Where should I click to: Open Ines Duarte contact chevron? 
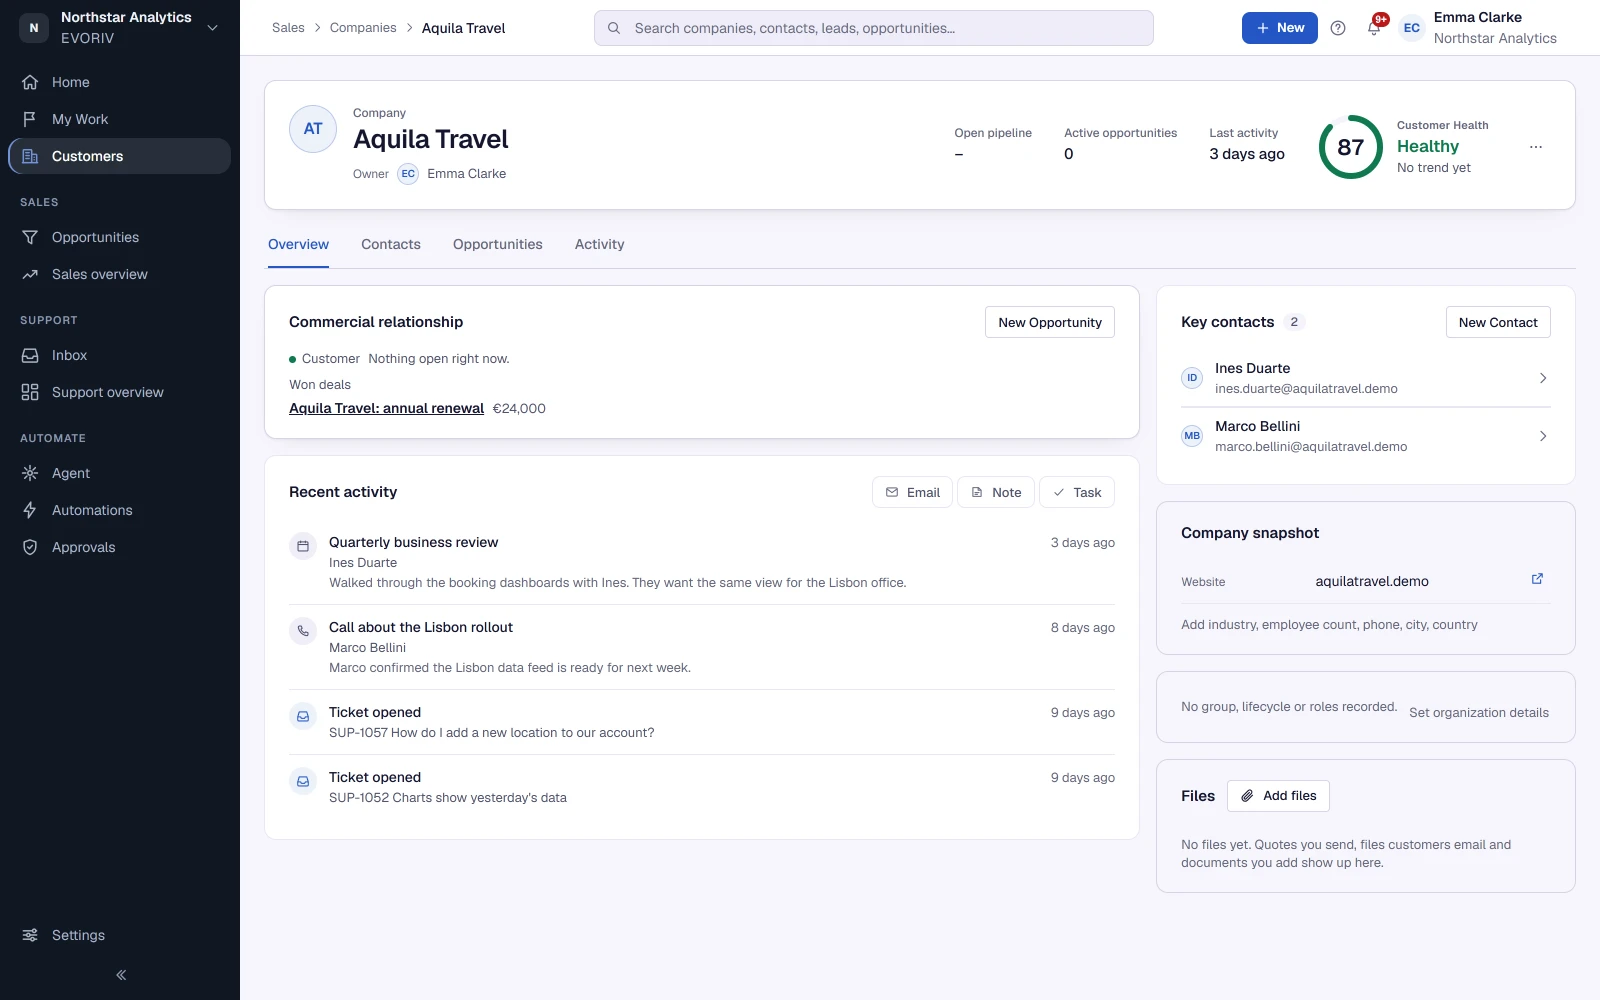1543,378
